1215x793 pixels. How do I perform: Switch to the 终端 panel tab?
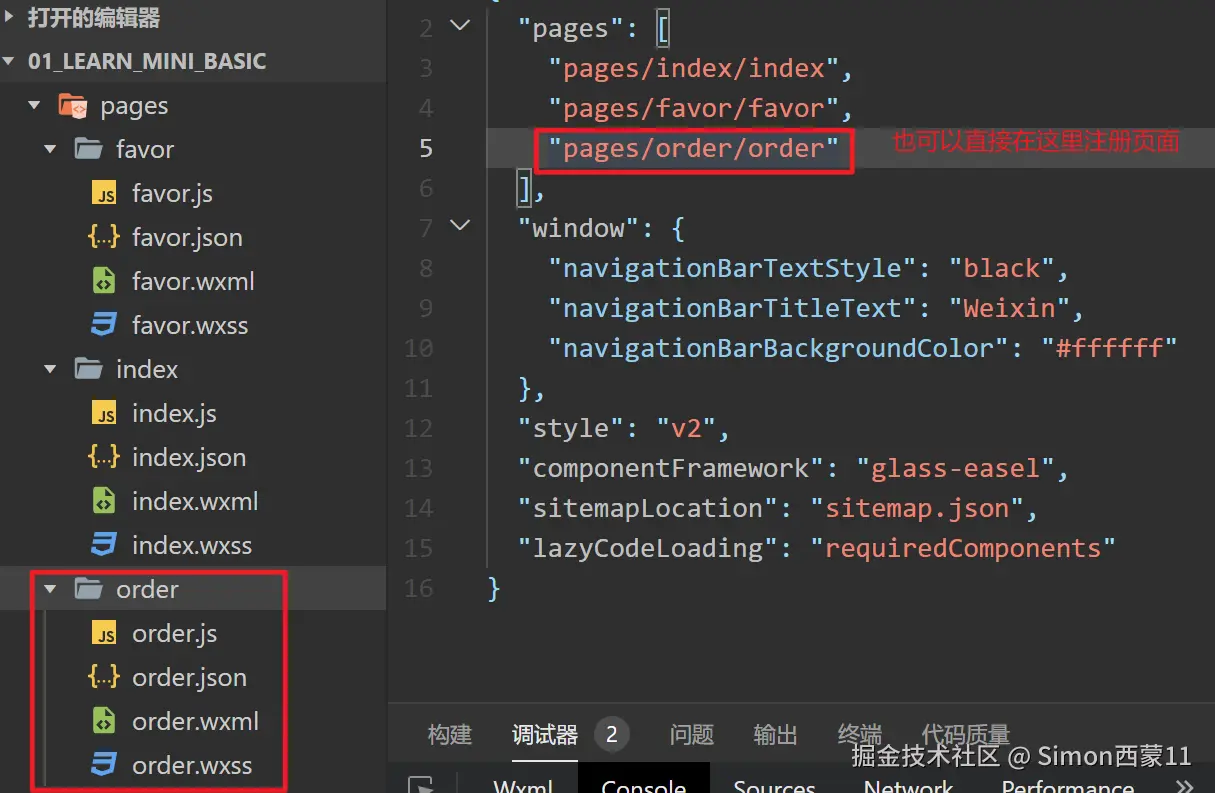pos(859,735)
